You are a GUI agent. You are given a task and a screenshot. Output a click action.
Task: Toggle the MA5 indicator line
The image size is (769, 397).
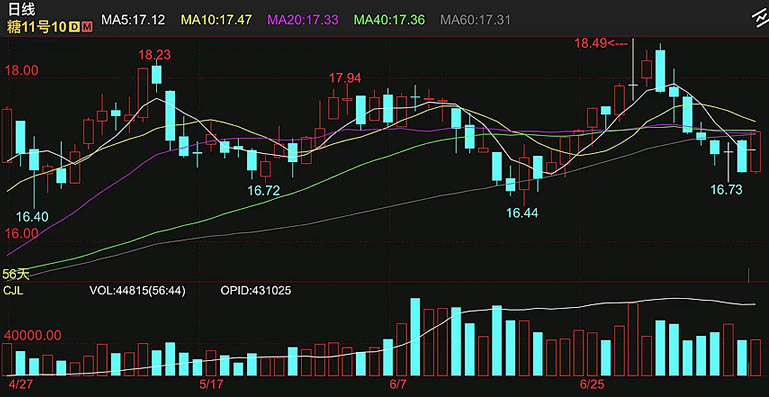133,20
